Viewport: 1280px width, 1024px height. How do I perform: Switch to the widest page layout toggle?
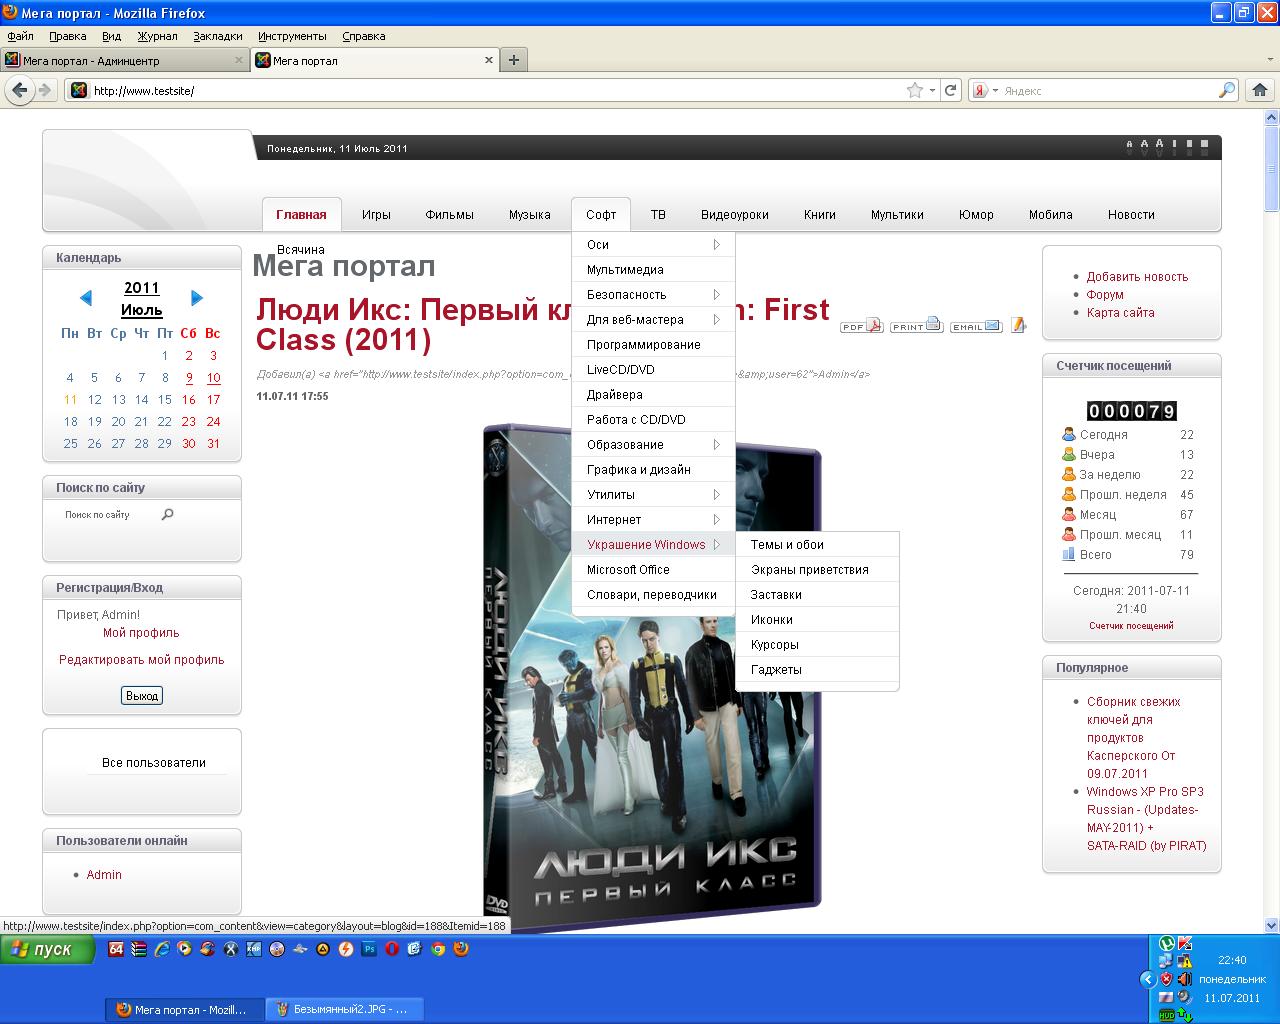click(1205, 144)
